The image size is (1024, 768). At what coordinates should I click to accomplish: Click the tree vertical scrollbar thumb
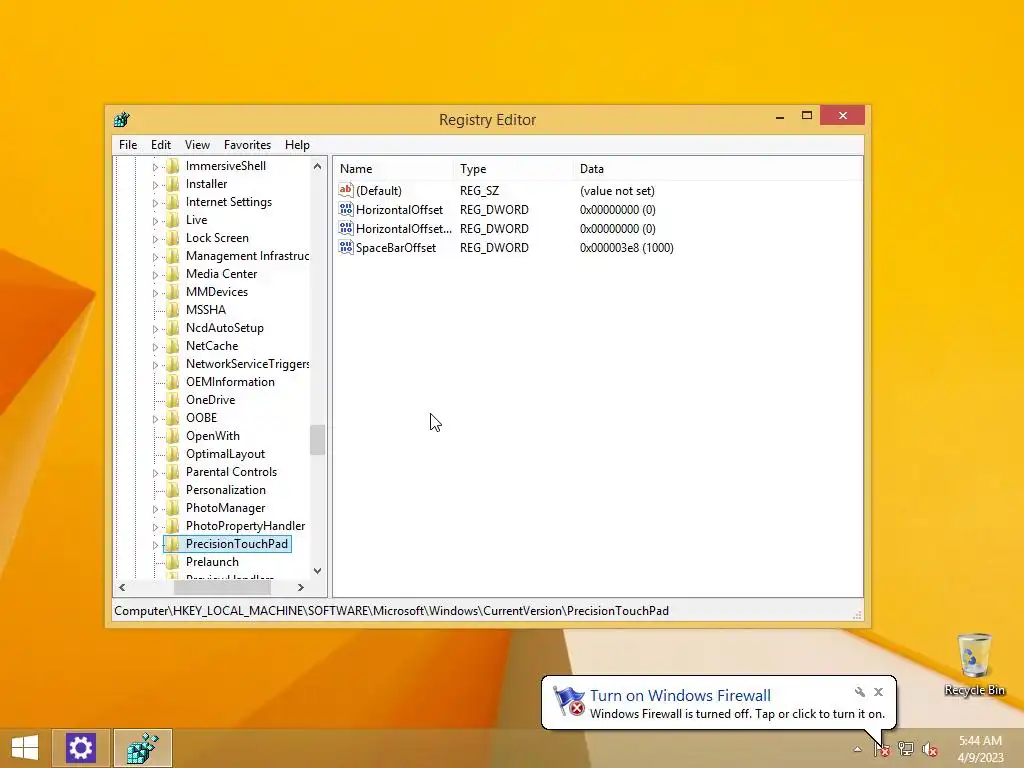pyautogui.click(x=317, y=440)
